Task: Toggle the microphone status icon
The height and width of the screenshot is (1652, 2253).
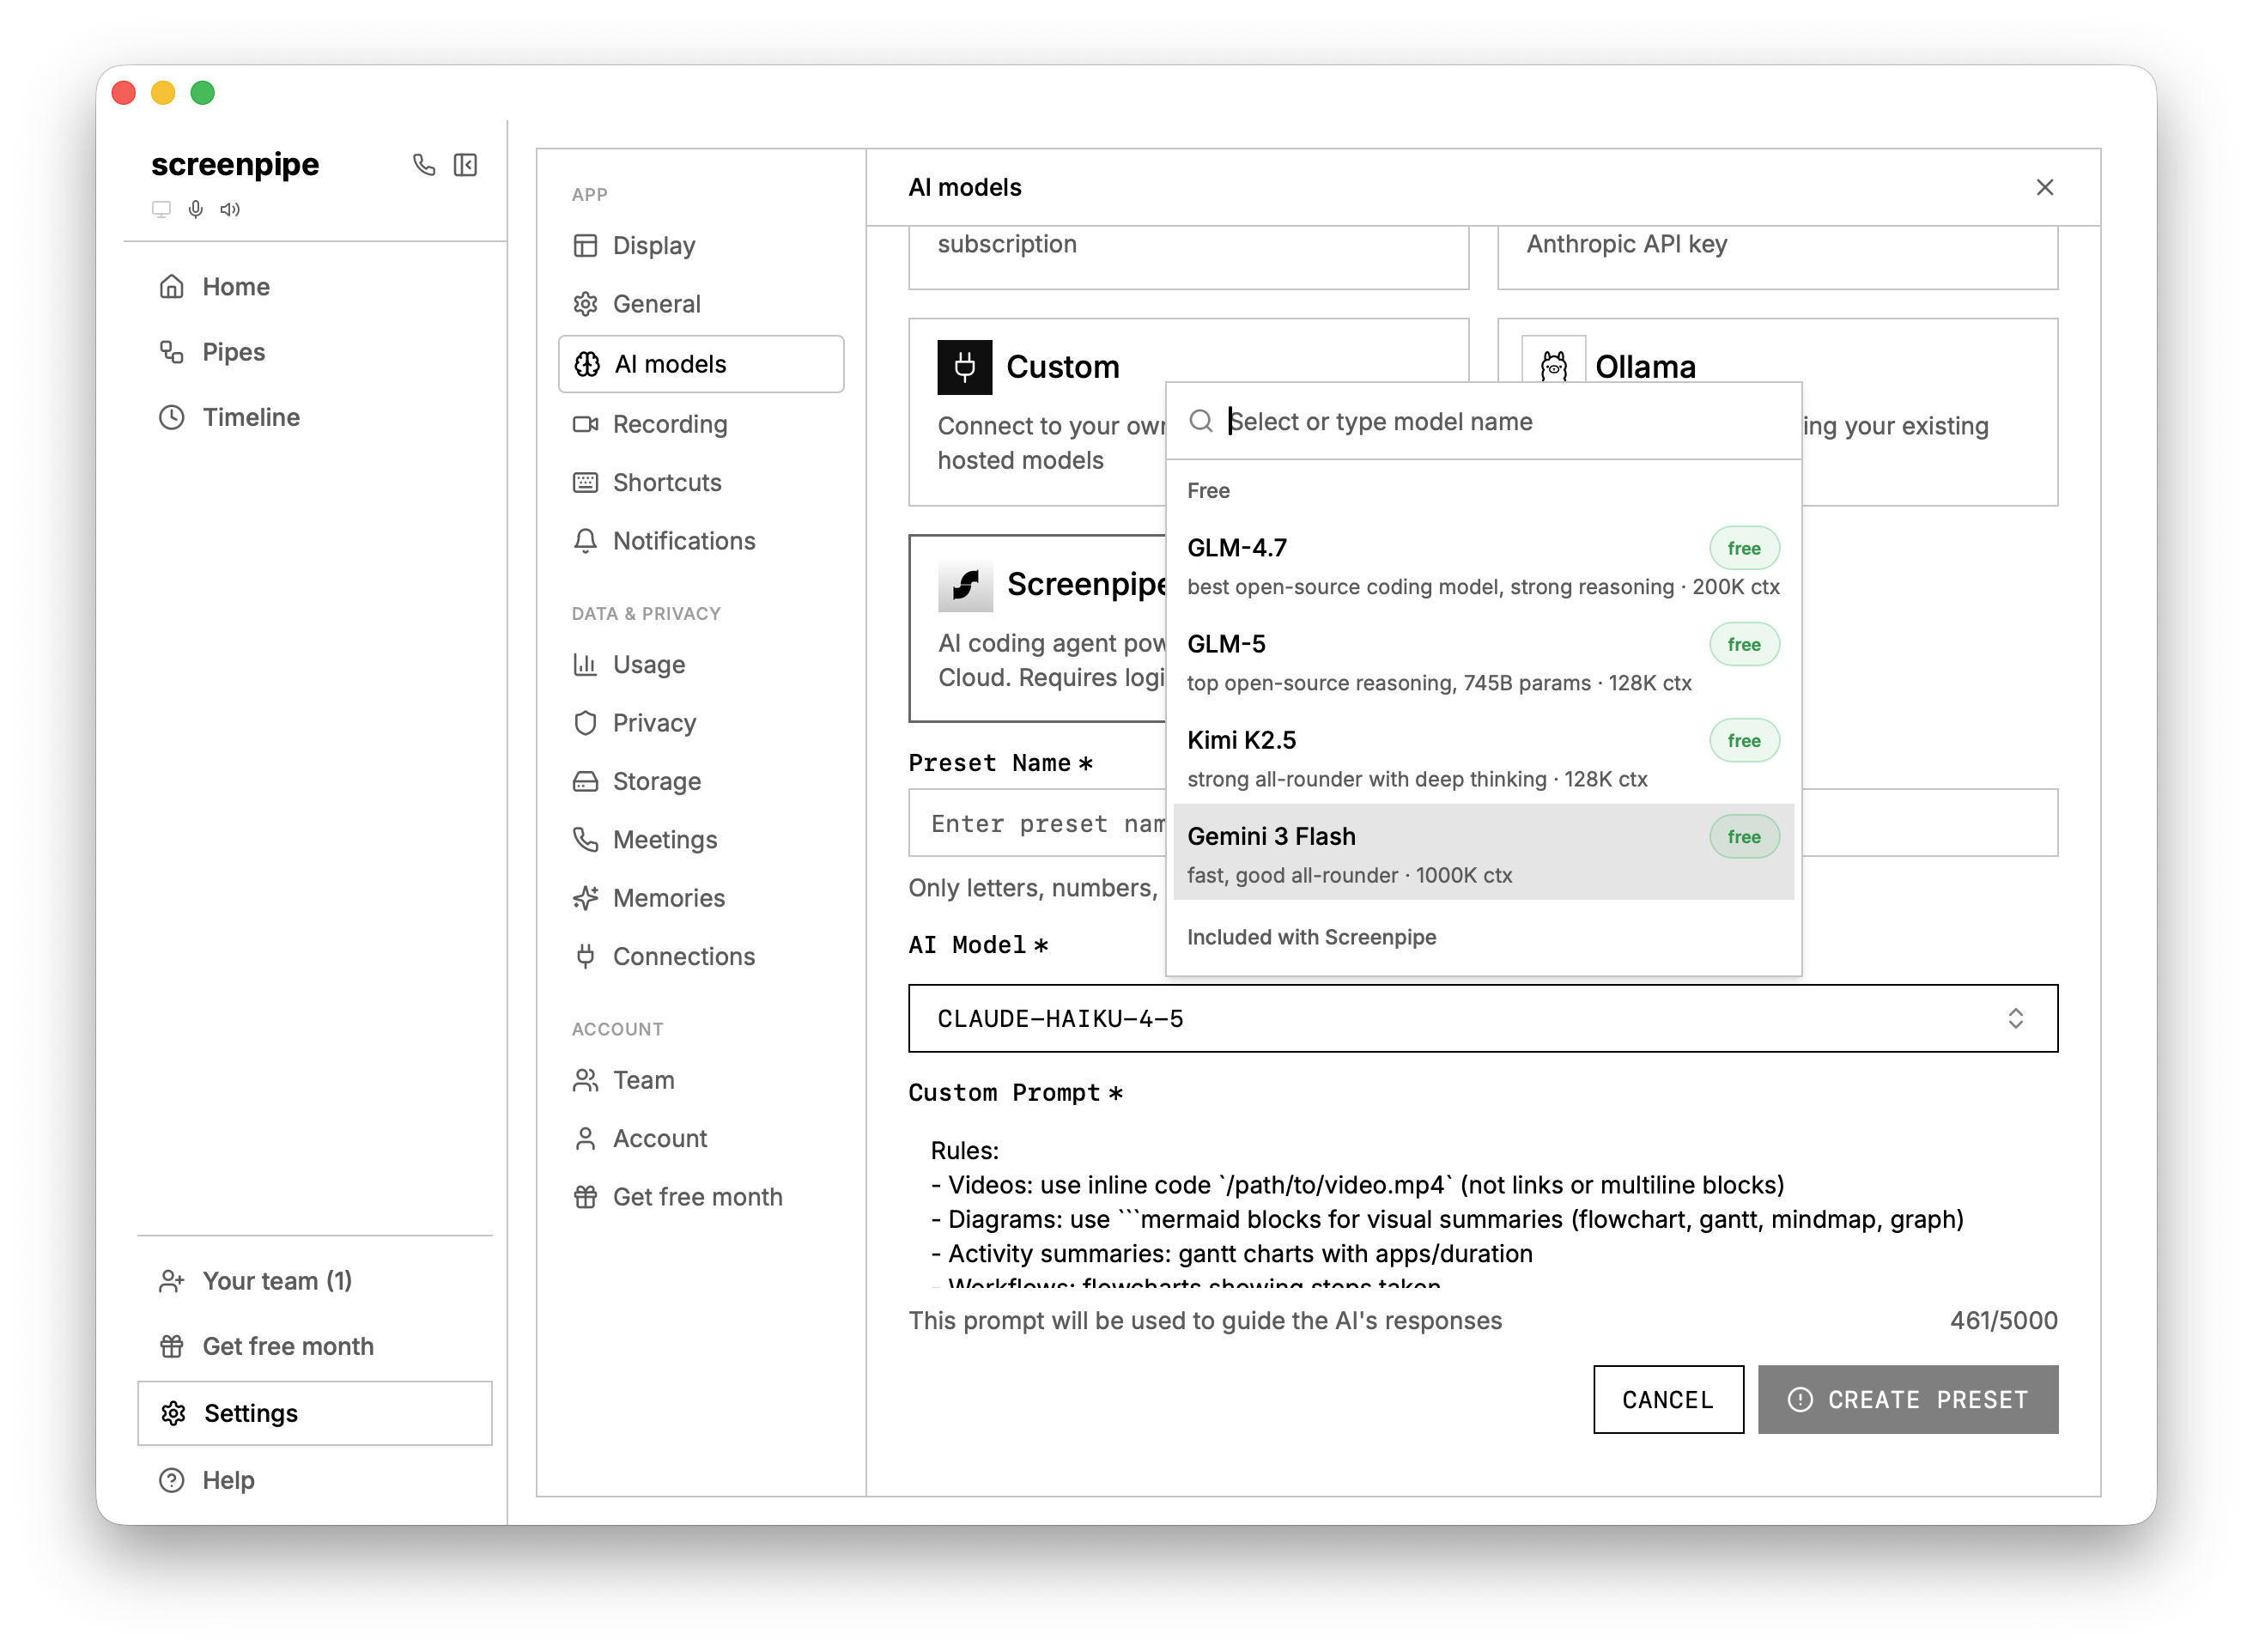Action: click(x=196, y=209)
